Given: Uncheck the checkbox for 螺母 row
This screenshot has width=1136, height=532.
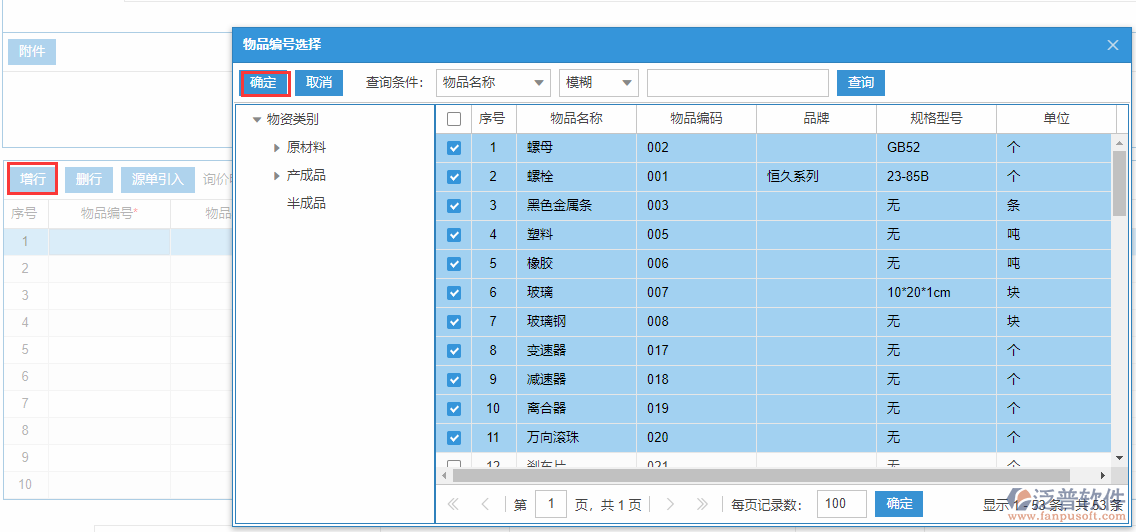Looking at the screenshot, I should (454, 148).
